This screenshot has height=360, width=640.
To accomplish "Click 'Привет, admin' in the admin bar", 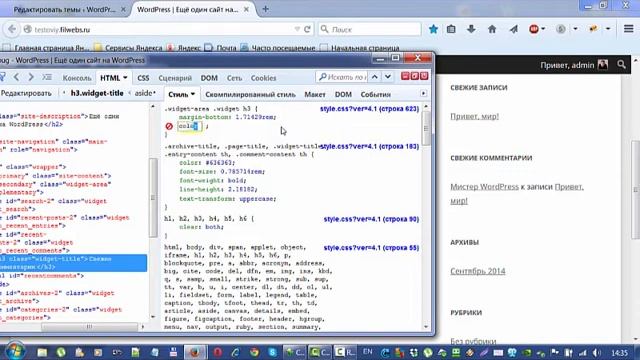I will tap(567, 65).
